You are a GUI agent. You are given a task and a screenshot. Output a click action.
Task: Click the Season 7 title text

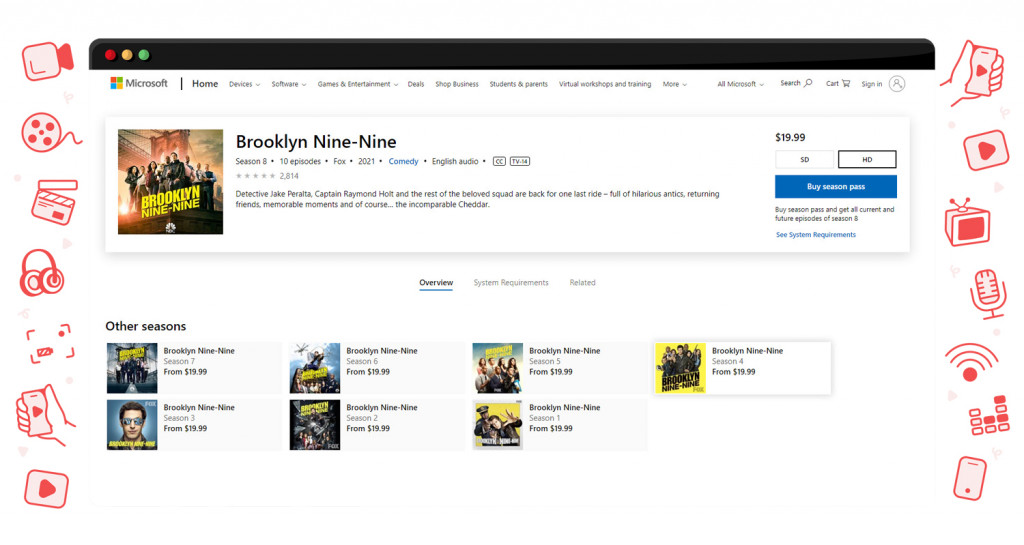tap(199, 351)
